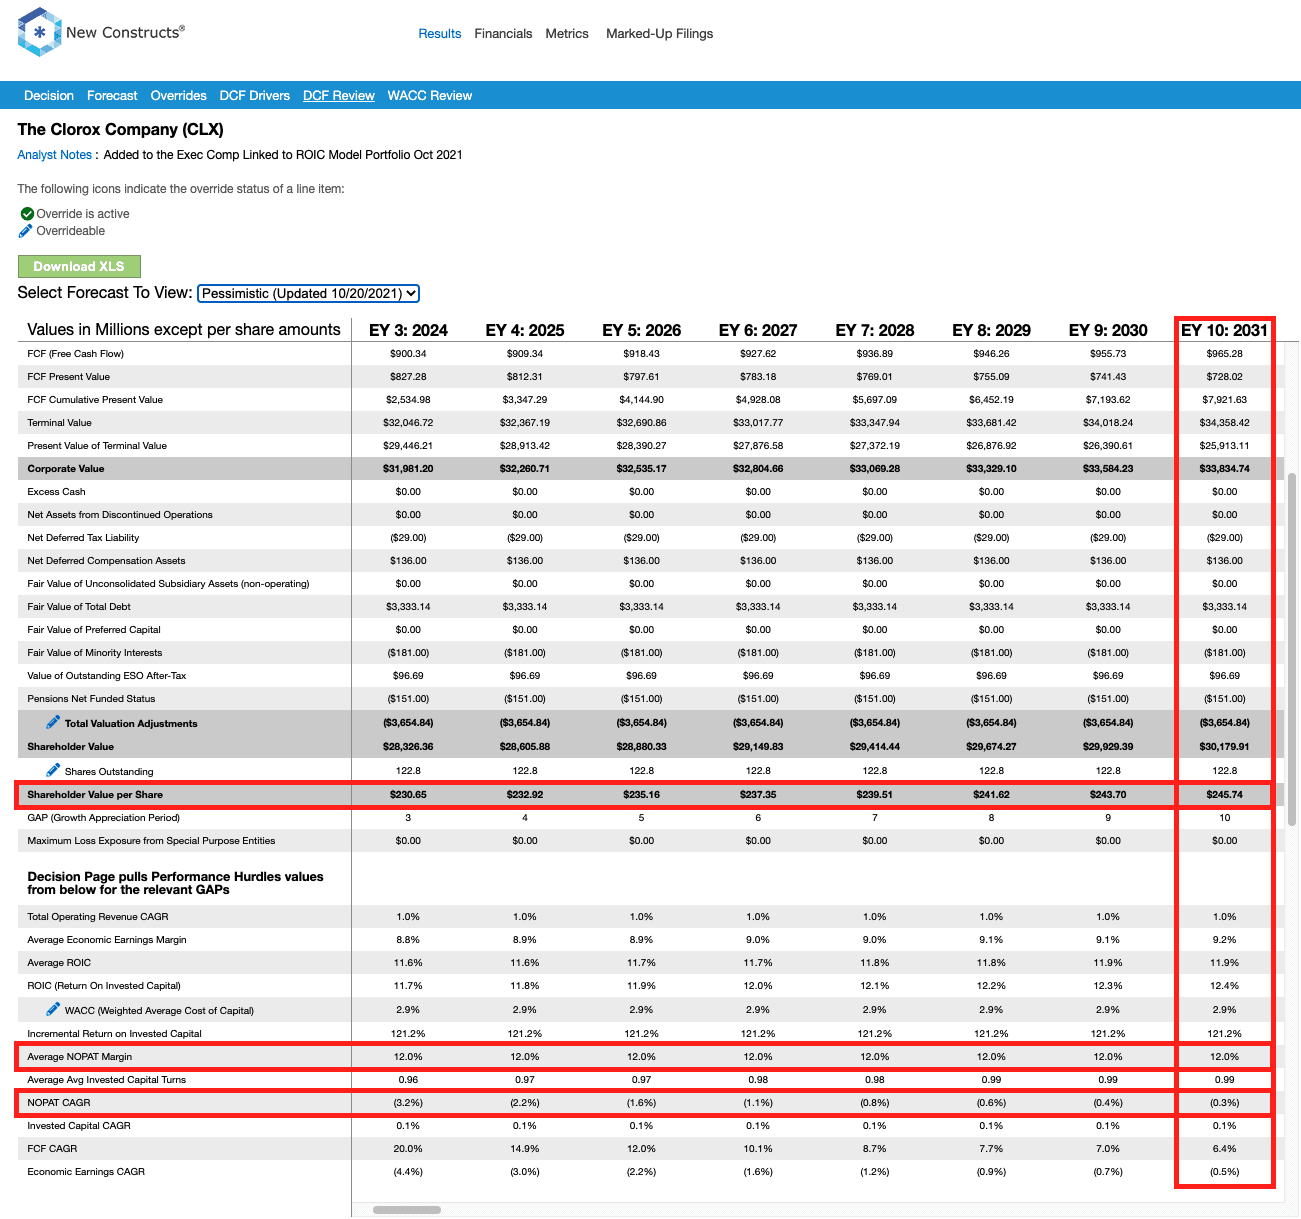Open the Financials menu item
The image size is (1301, 1219).
click(x=503, y=34)
